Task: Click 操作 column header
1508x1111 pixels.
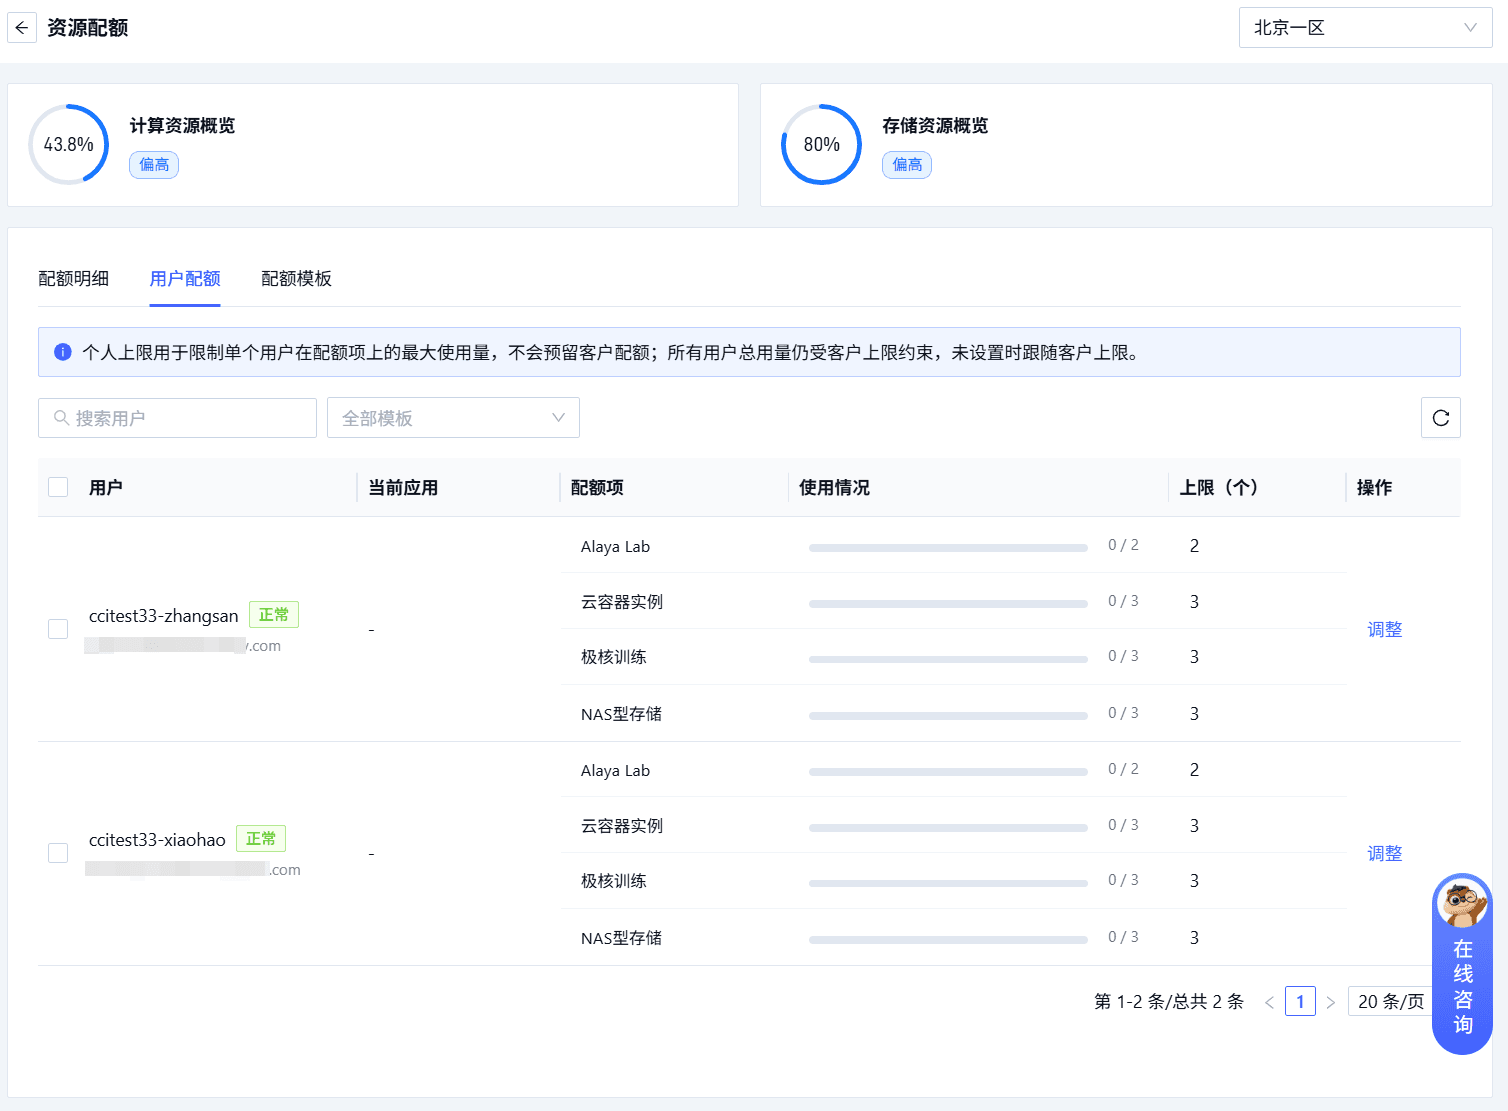Action: pyautogui.click(x=1374, y=488)
